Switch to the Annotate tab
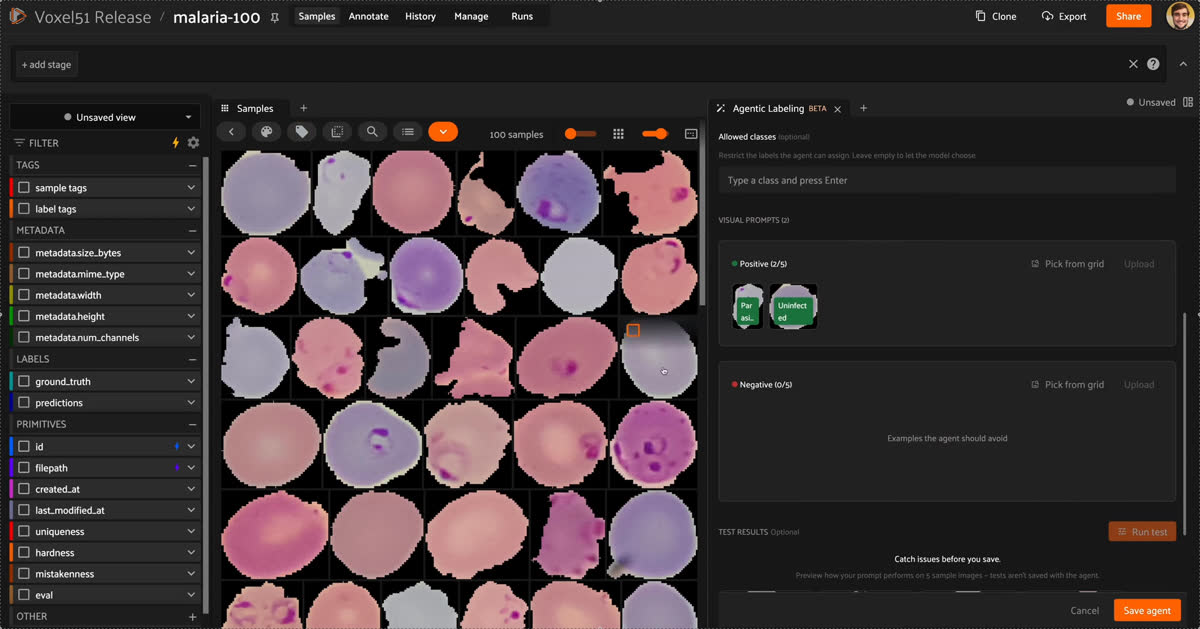 coord(368,17)
